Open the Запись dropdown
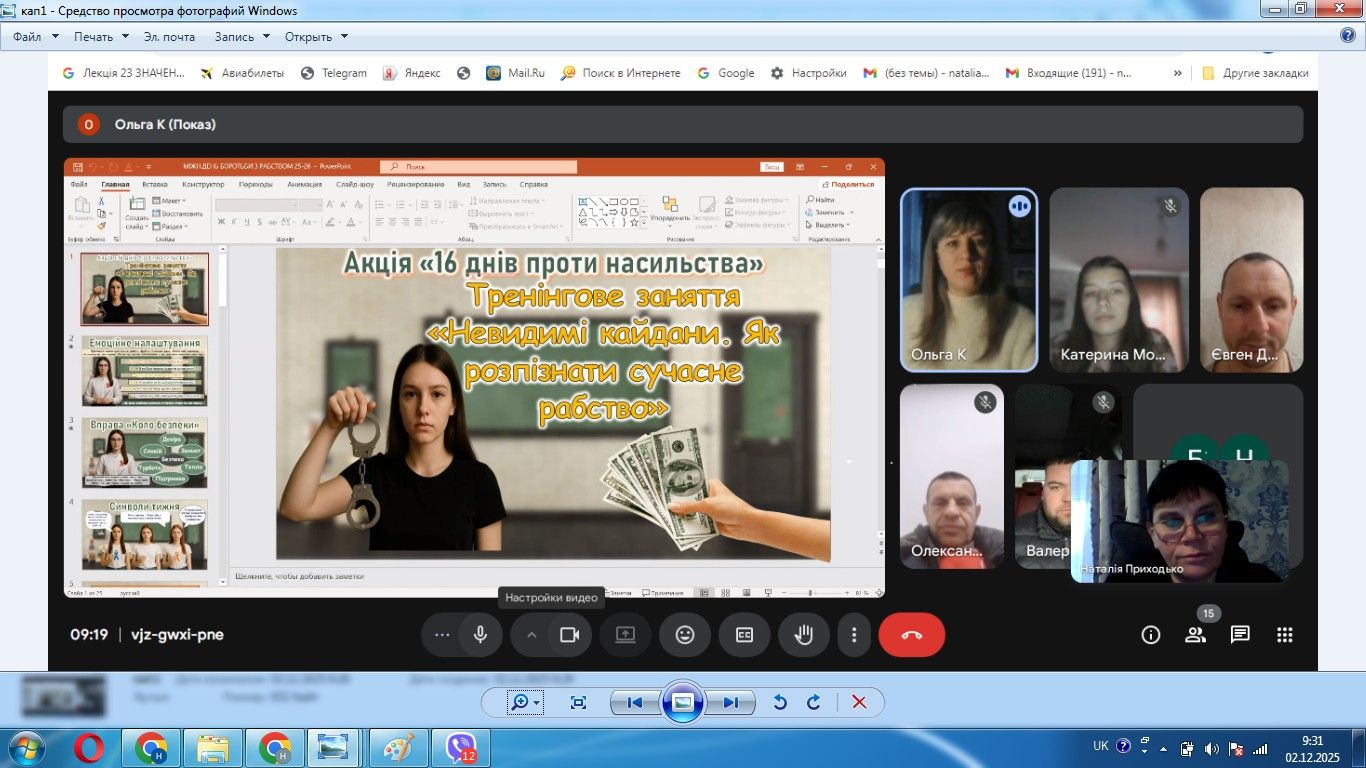This screenshot has height=768, width=1366. point(241,37)
